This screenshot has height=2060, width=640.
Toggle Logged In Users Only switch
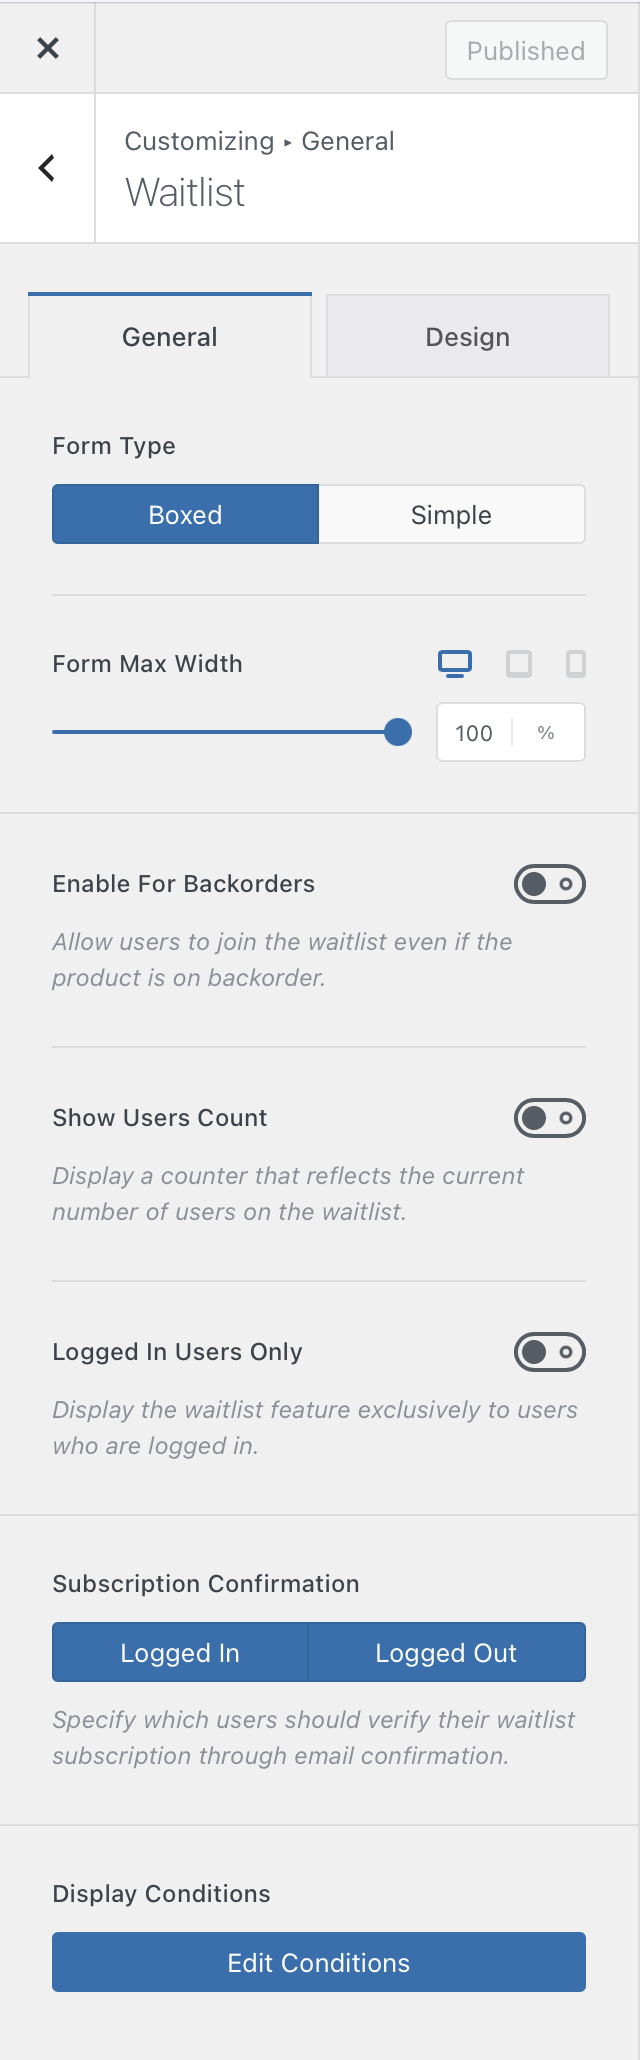(550, 1352)
